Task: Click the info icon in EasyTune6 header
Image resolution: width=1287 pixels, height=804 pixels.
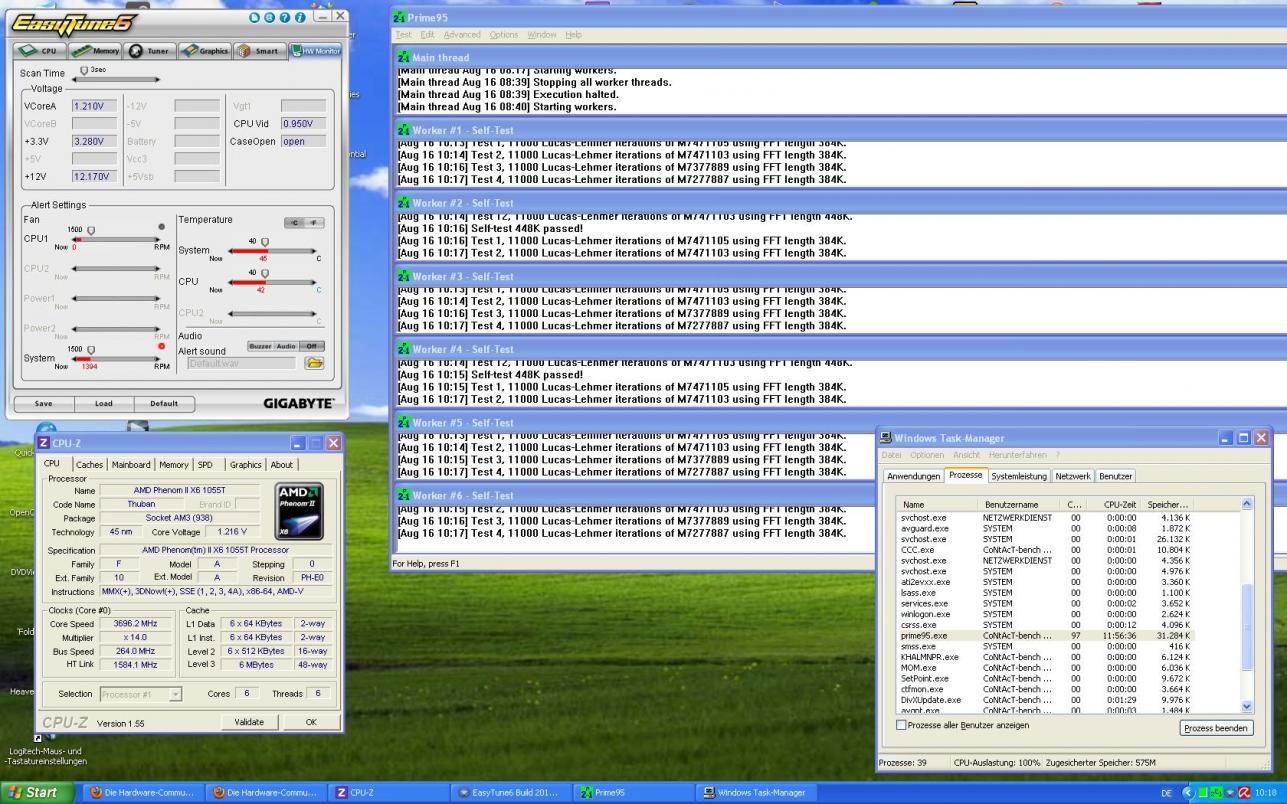Action: tap(299, 17)
